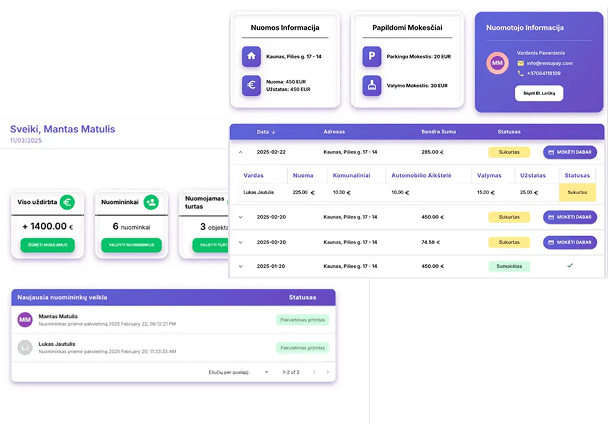Viewport: 612px width, 424px height.
Task: Click Mantas Matulis purple MM avatar
Action: click(25, 320)
